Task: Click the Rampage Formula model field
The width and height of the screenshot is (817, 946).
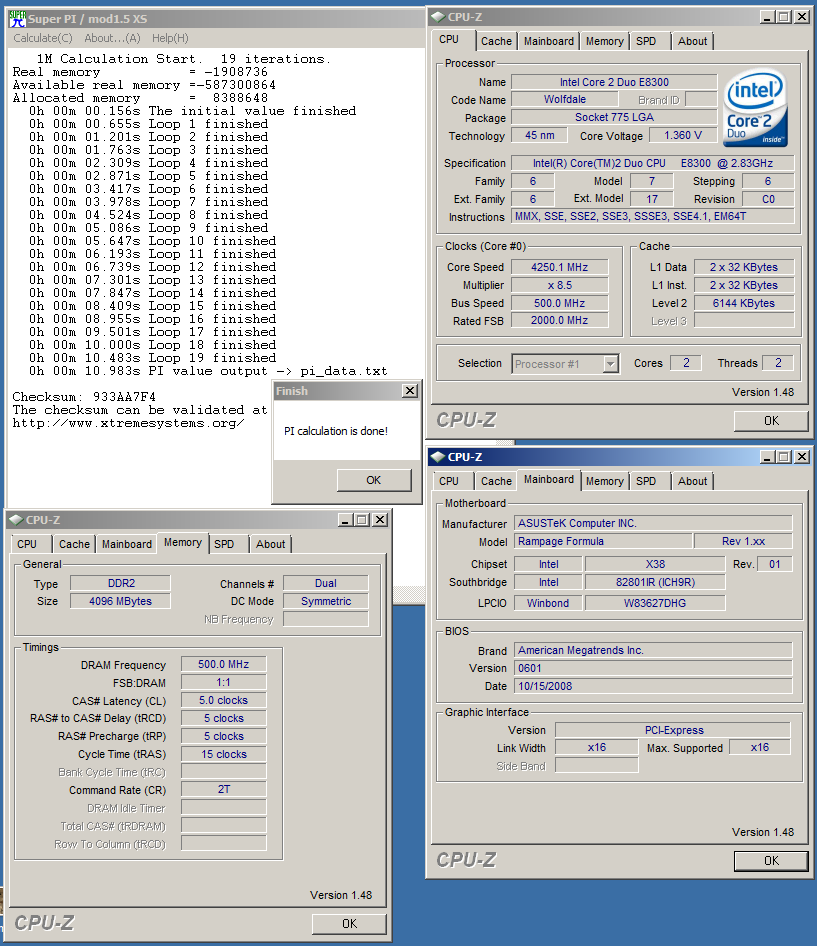Action: tap(603, 541)
